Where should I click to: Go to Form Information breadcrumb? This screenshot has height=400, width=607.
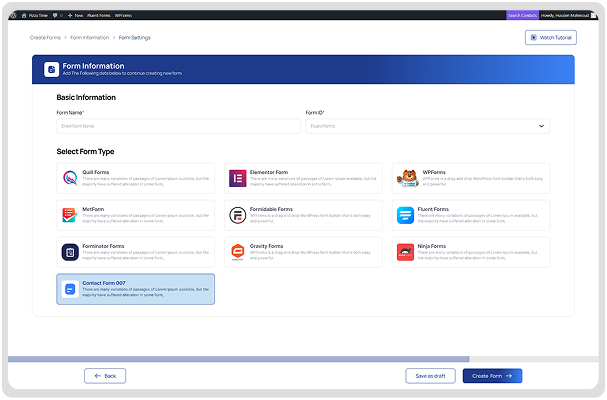pos(89,38)
